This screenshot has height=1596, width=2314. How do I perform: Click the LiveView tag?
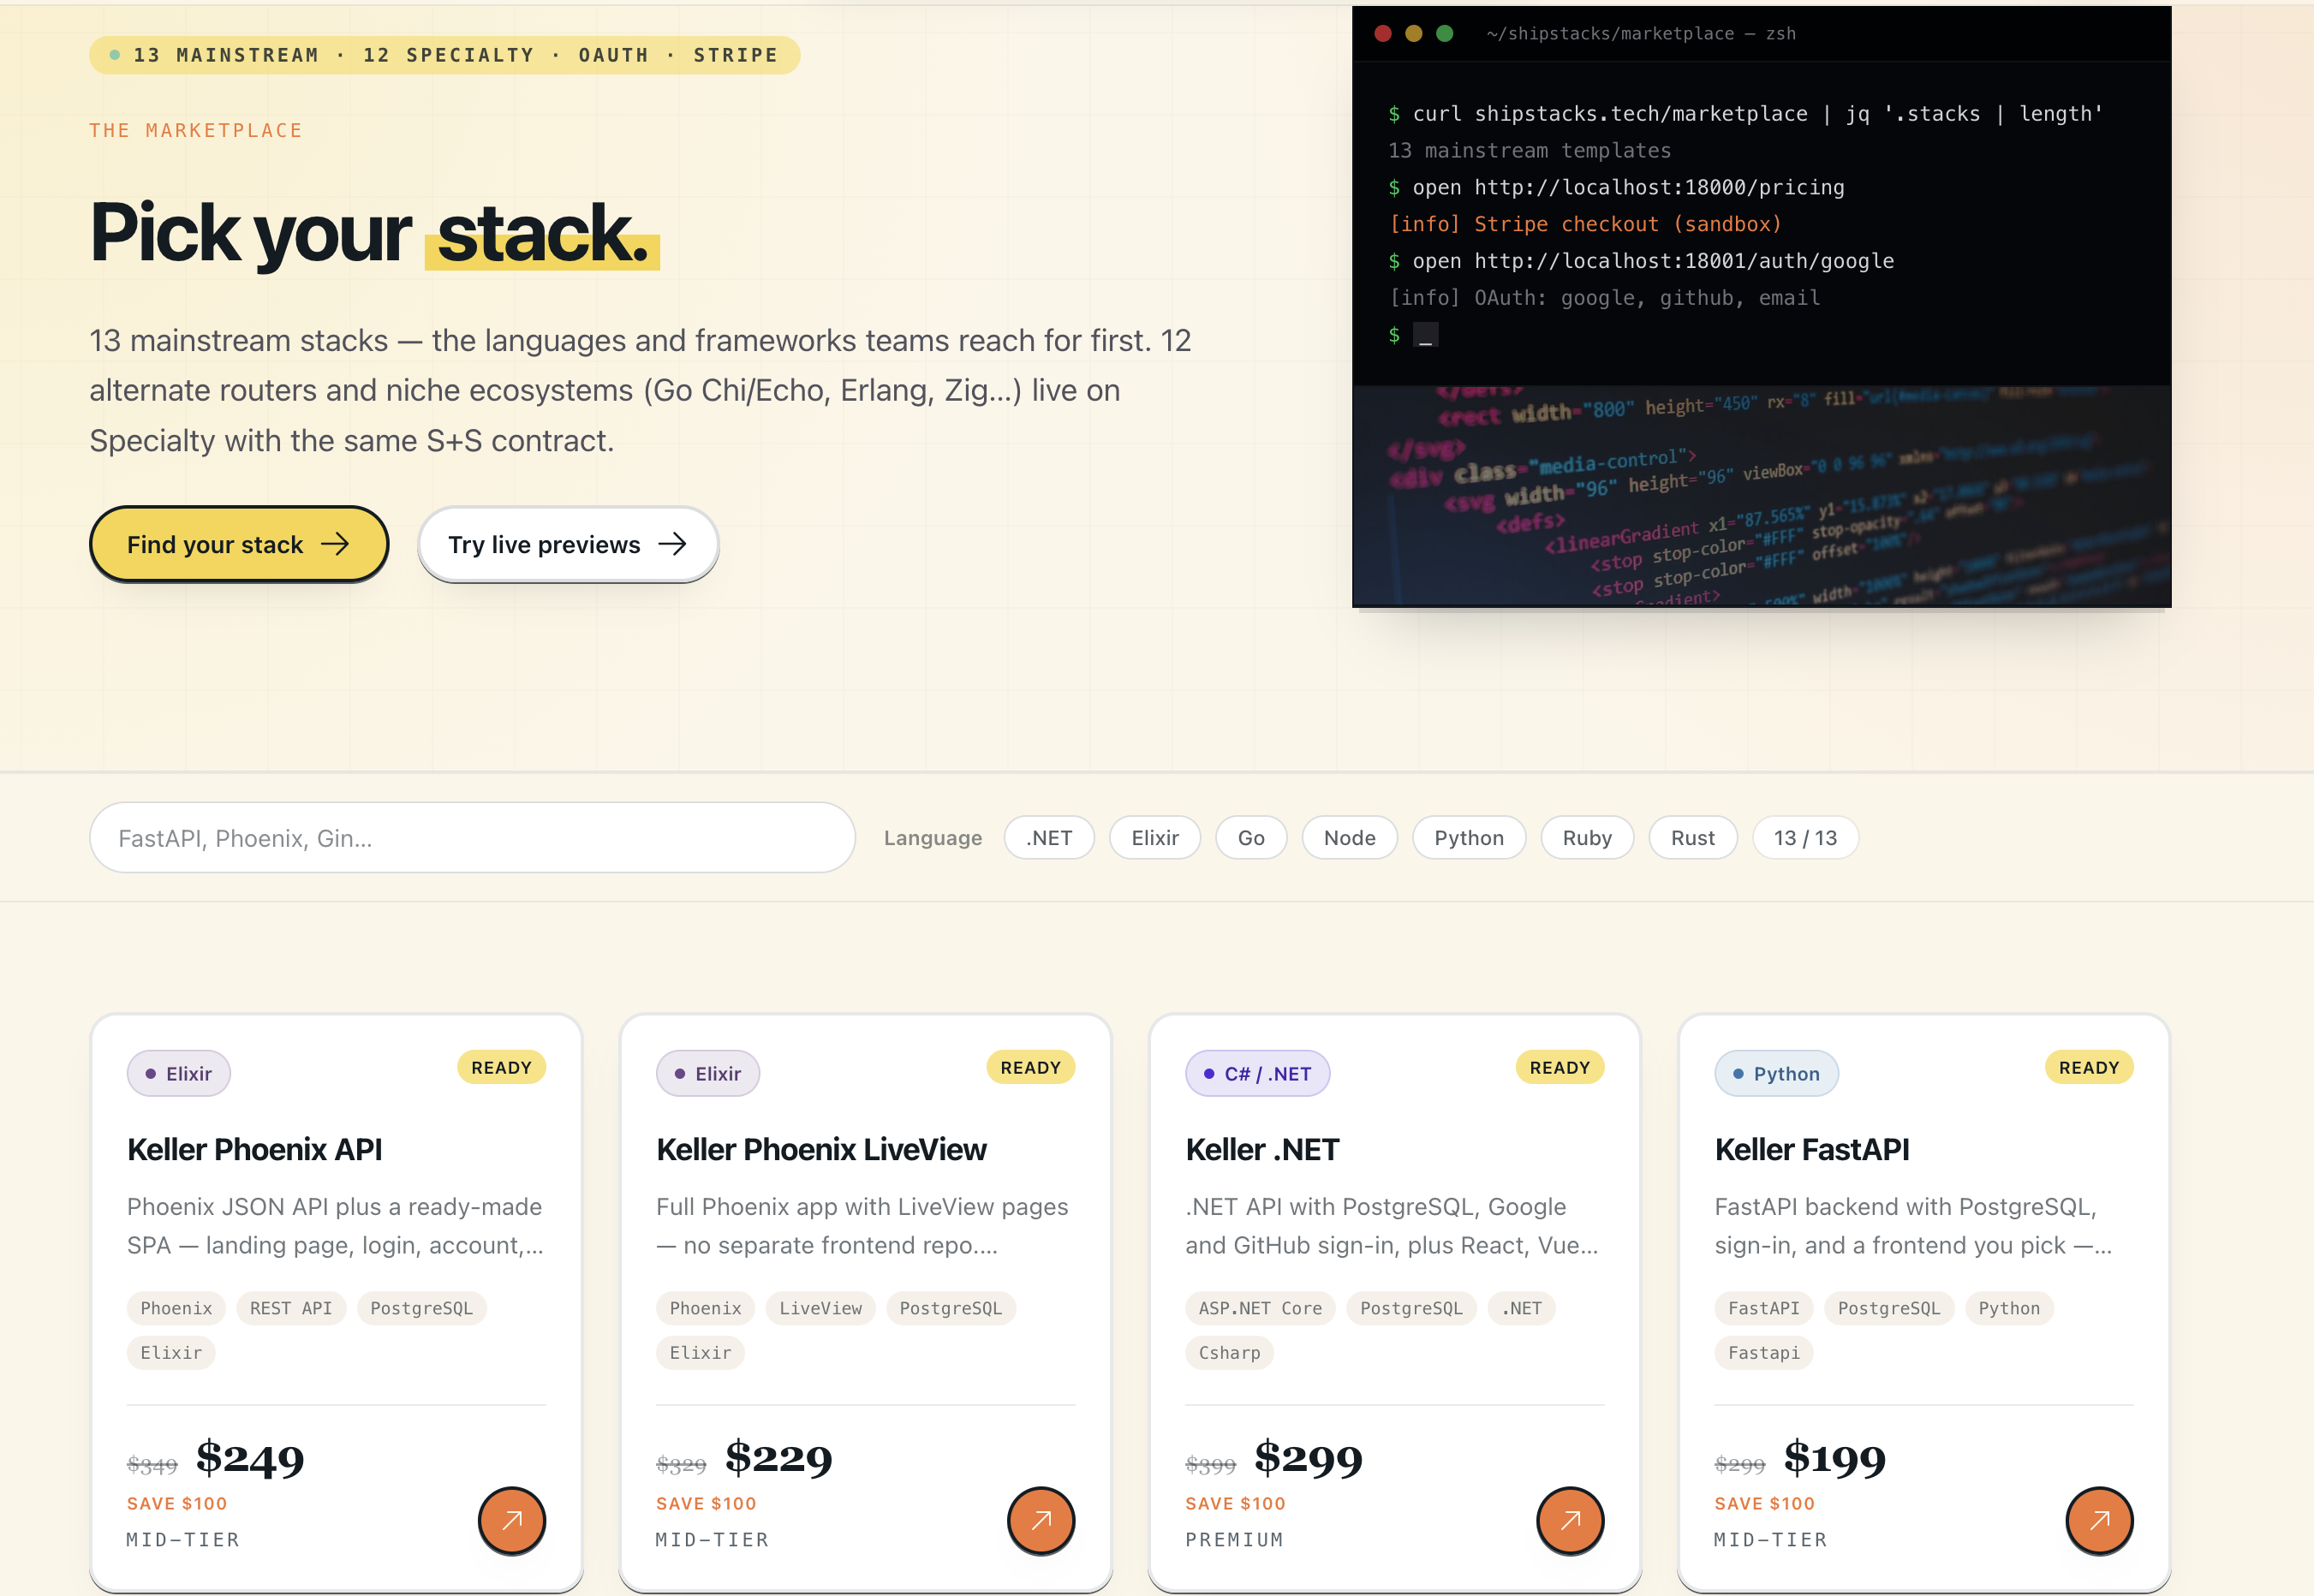(821, 1308)
